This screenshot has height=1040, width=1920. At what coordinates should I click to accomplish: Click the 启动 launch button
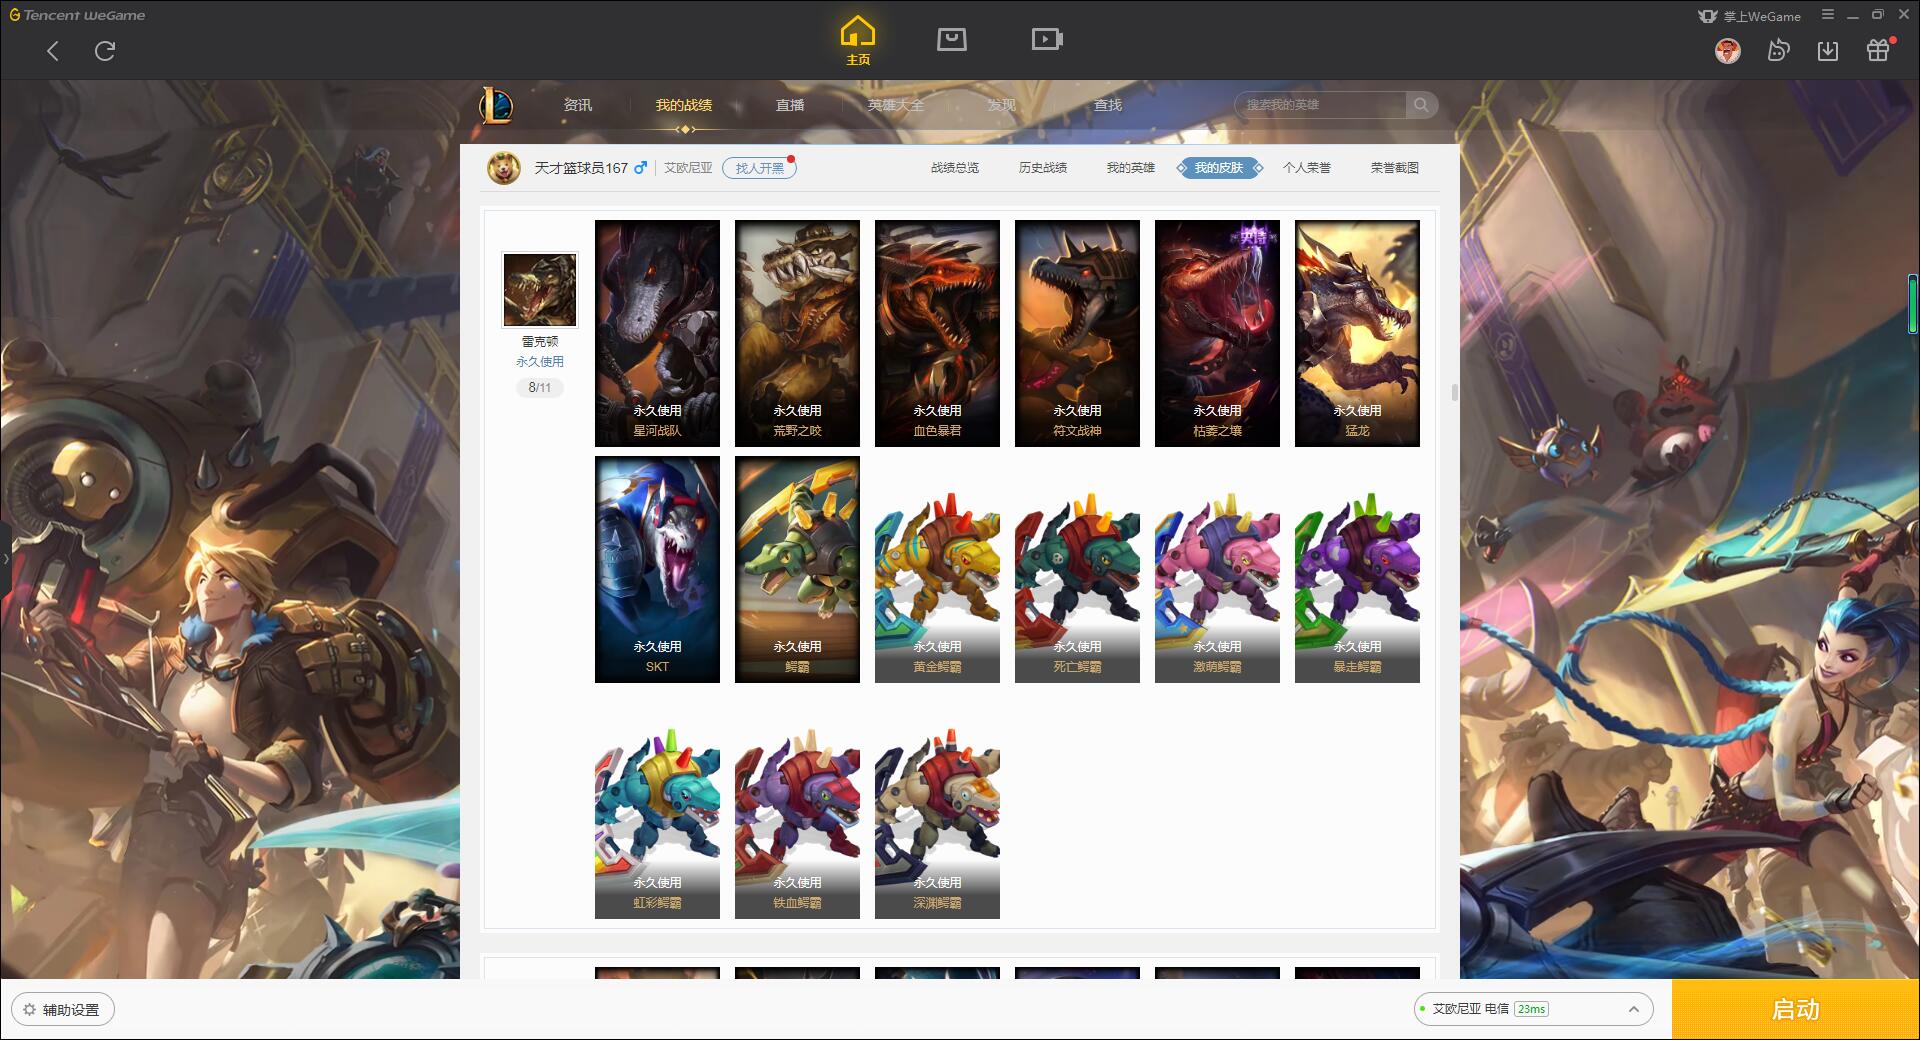pos(1795,1009)
